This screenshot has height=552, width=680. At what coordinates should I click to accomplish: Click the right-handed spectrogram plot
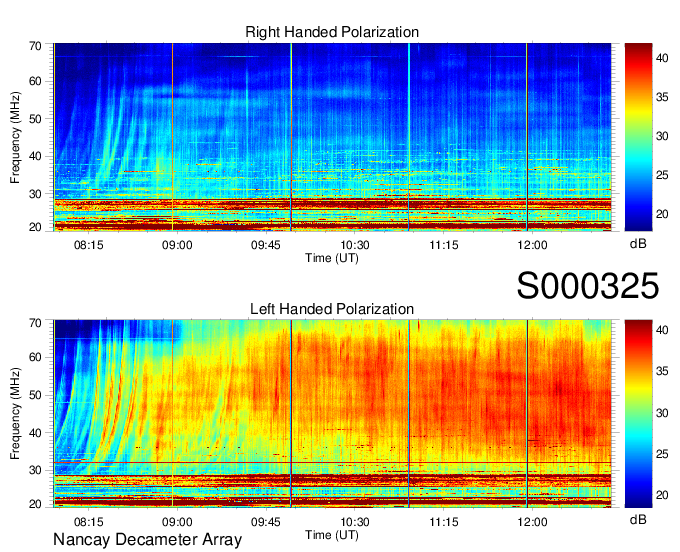(x=332, y=137)
